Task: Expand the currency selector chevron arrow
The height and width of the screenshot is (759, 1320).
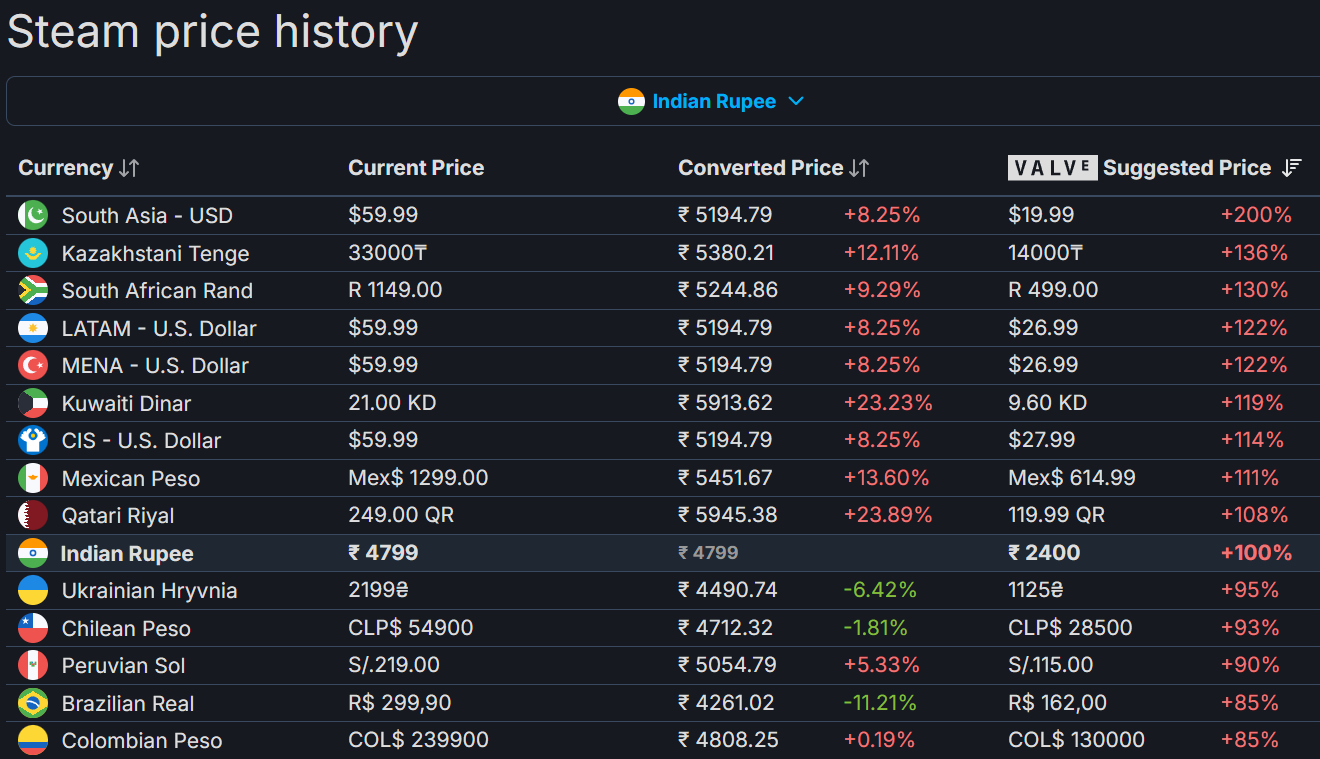Action: point(796,101)
